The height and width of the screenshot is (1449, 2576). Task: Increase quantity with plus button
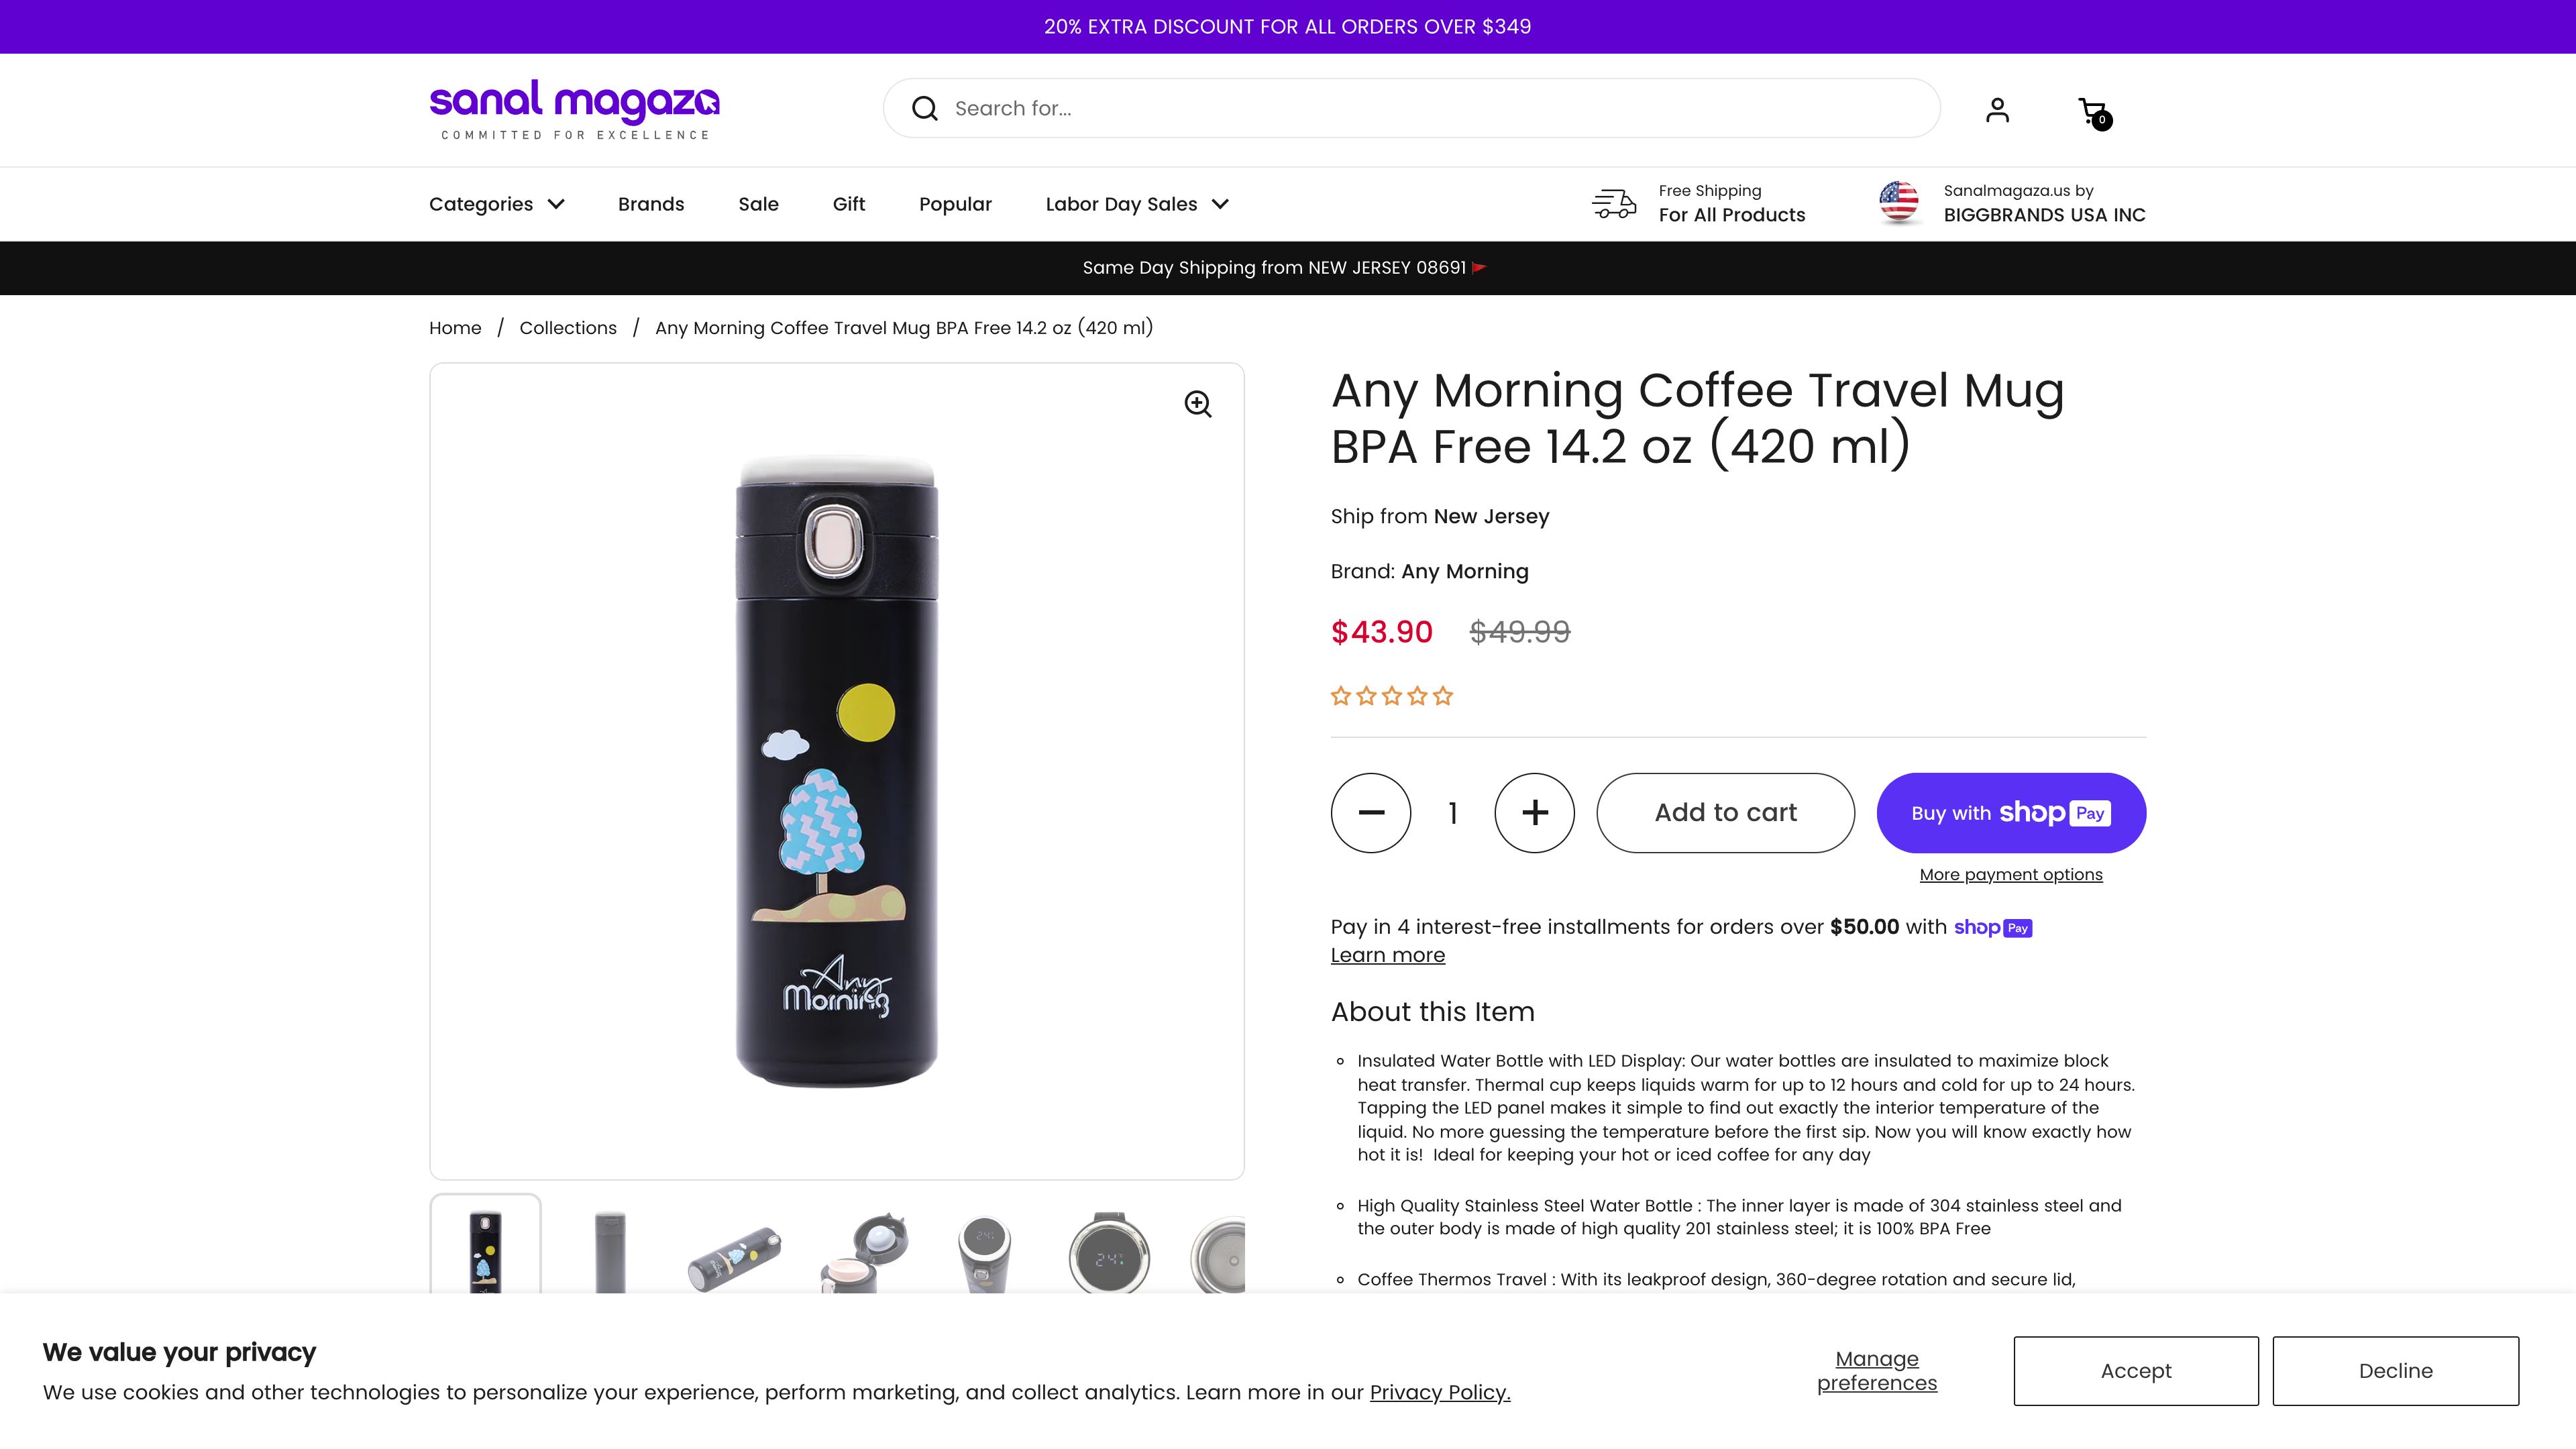pos(1534,813)
